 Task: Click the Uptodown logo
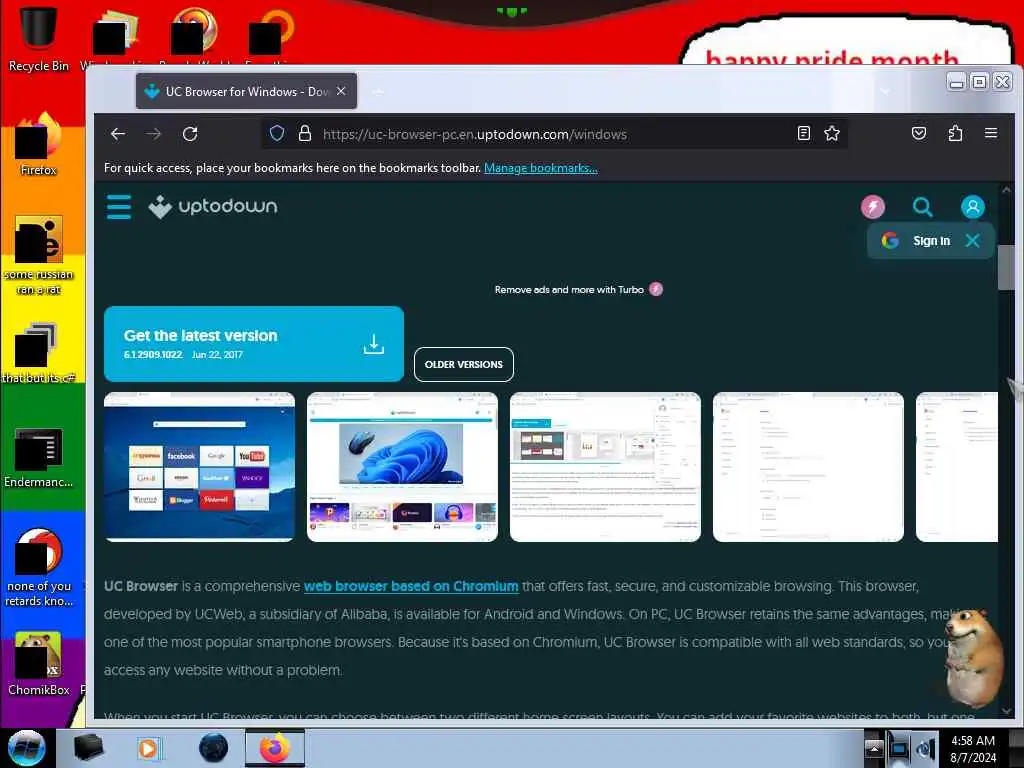pyautogui.click(x=213, y=207)
